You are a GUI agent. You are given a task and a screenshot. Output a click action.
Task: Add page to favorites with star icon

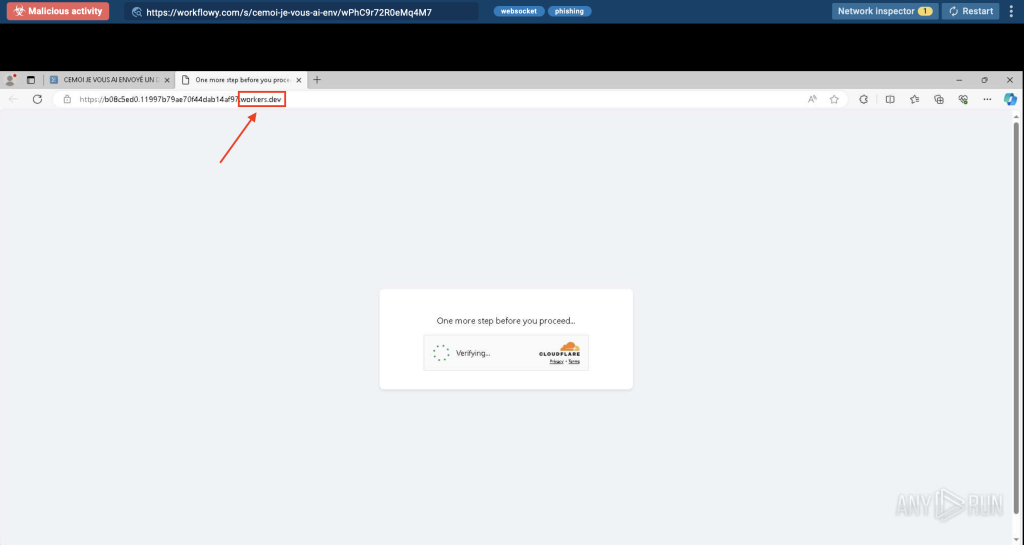(x=834, y=99)
